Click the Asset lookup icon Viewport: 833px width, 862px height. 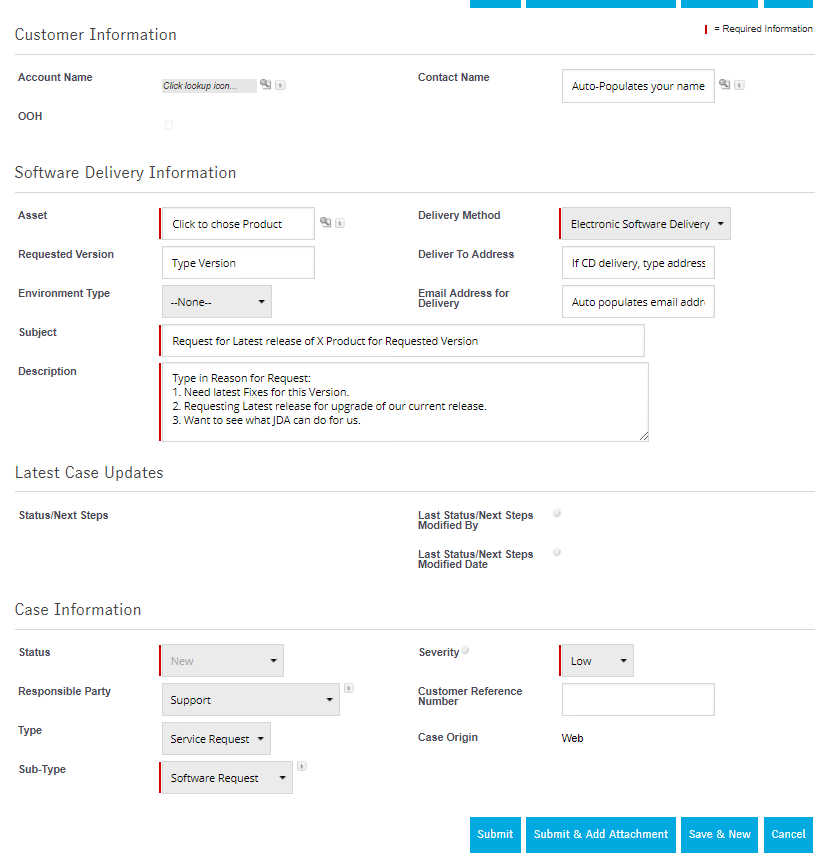coord(325,222)
